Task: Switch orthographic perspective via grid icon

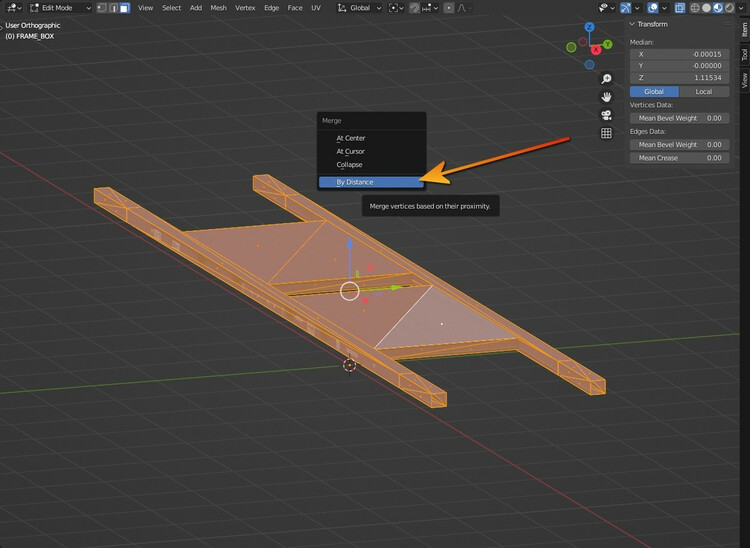Action: coord(606,133)
